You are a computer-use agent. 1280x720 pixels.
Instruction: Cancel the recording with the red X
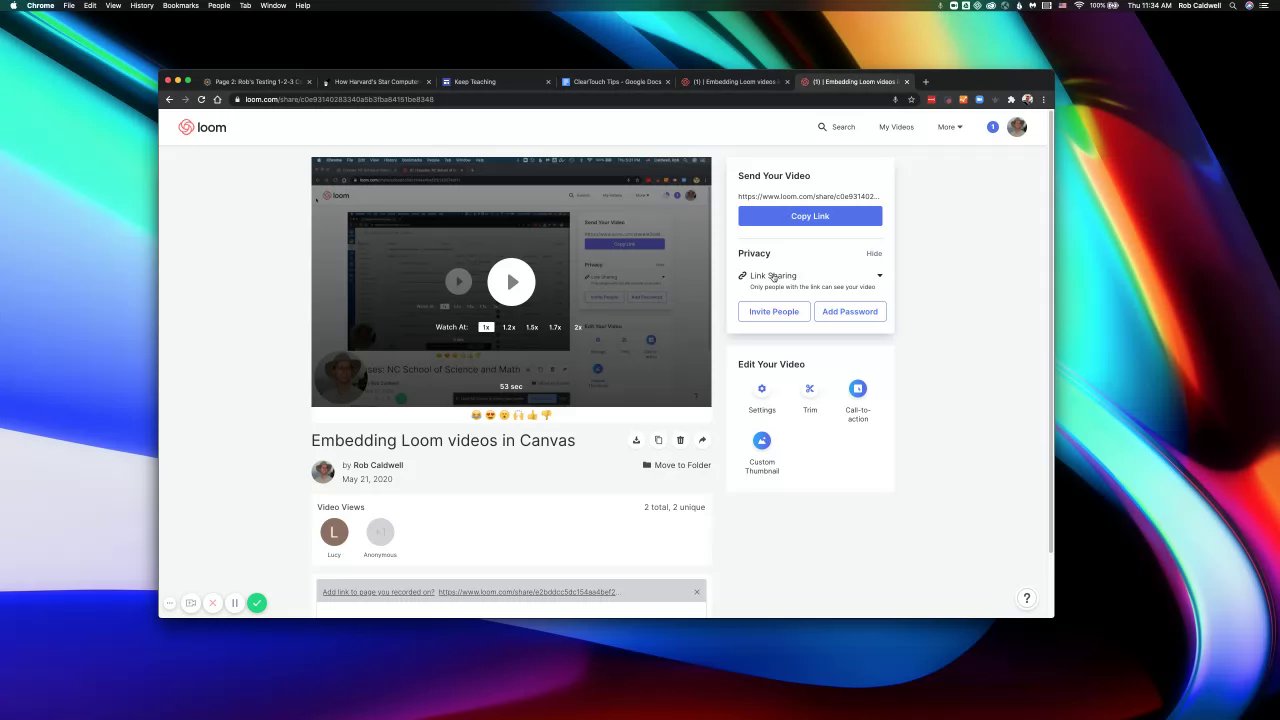(212, 603)
